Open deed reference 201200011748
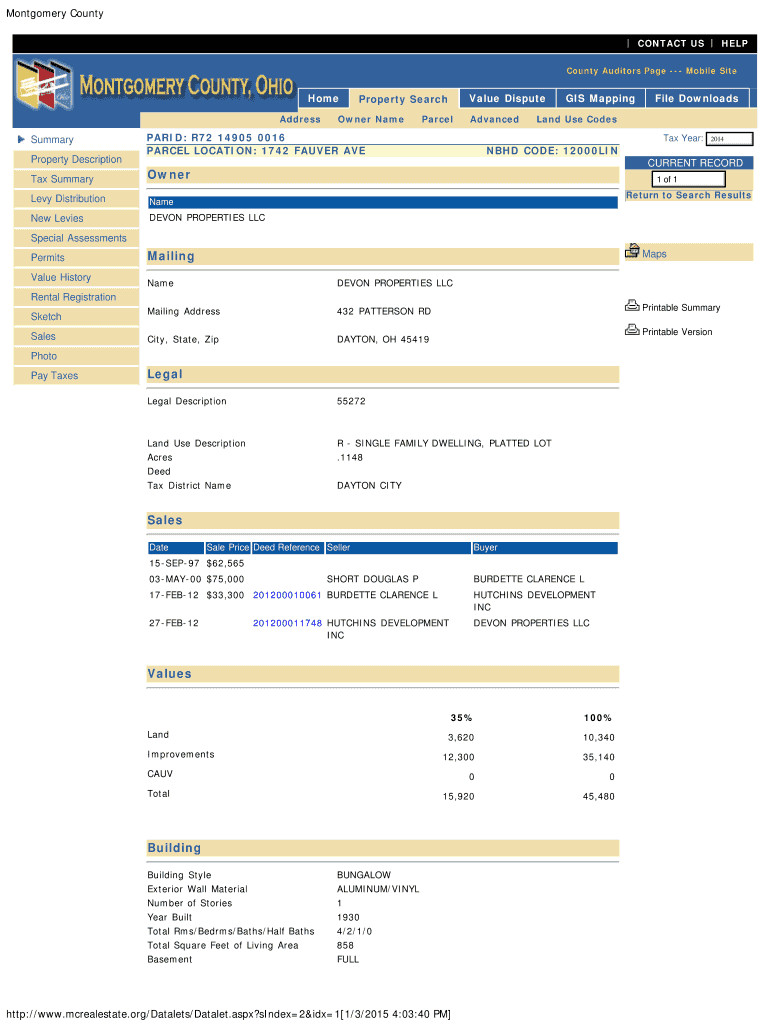 point(287,623)
